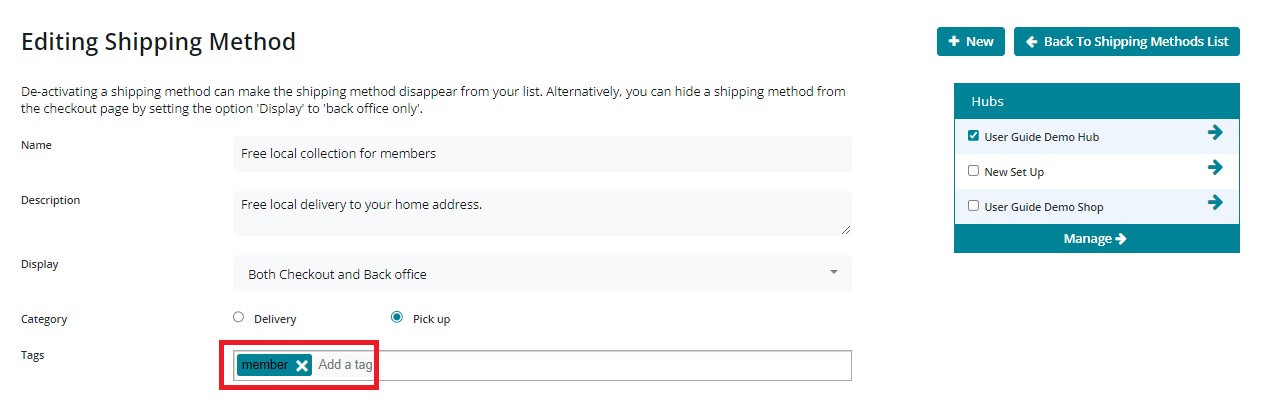Check the New Set Up checkbox
1262x407 pixels.
973,171
